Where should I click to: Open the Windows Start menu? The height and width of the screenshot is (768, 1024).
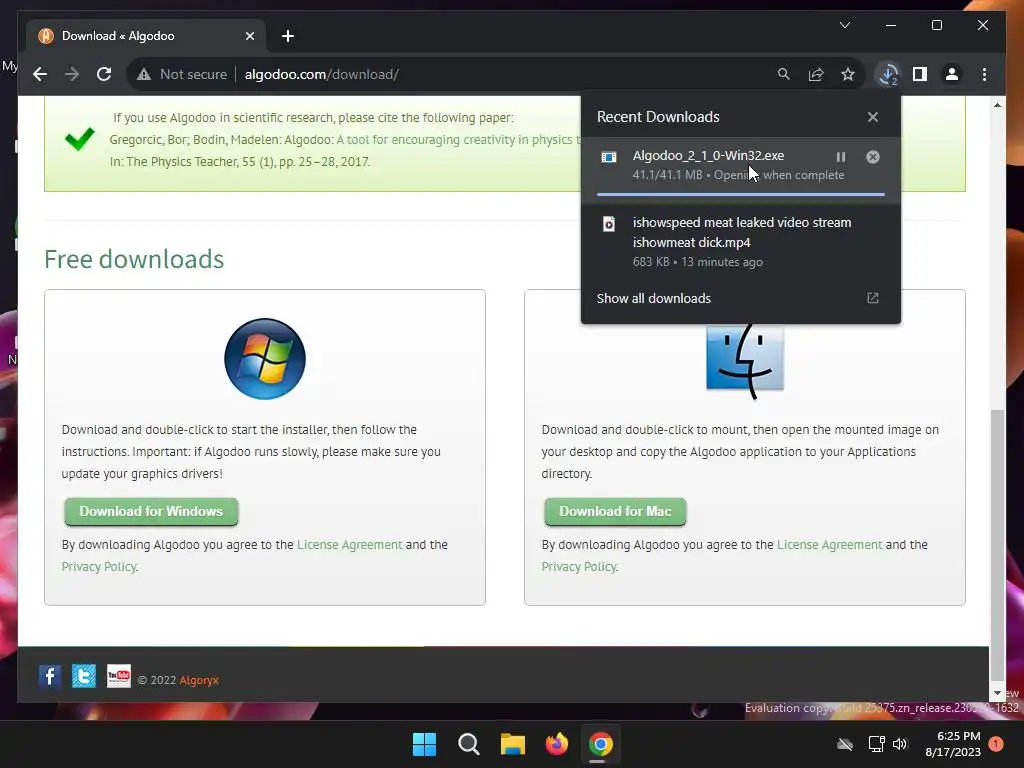(x=424, y=744)
